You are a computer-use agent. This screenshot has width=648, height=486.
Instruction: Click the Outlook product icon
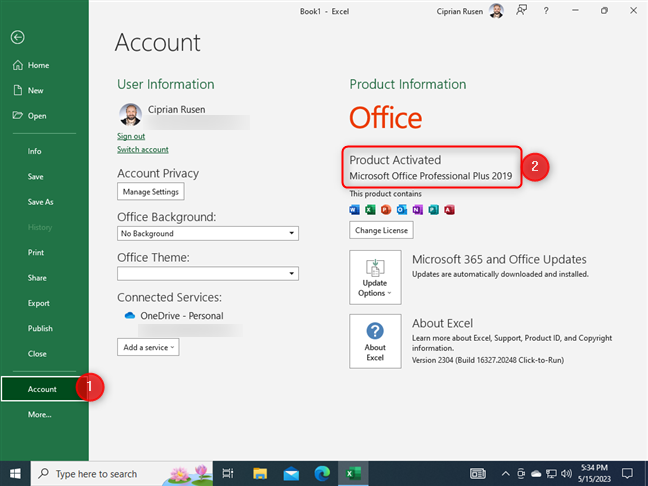pyautogui.click(x=402, y=210)
